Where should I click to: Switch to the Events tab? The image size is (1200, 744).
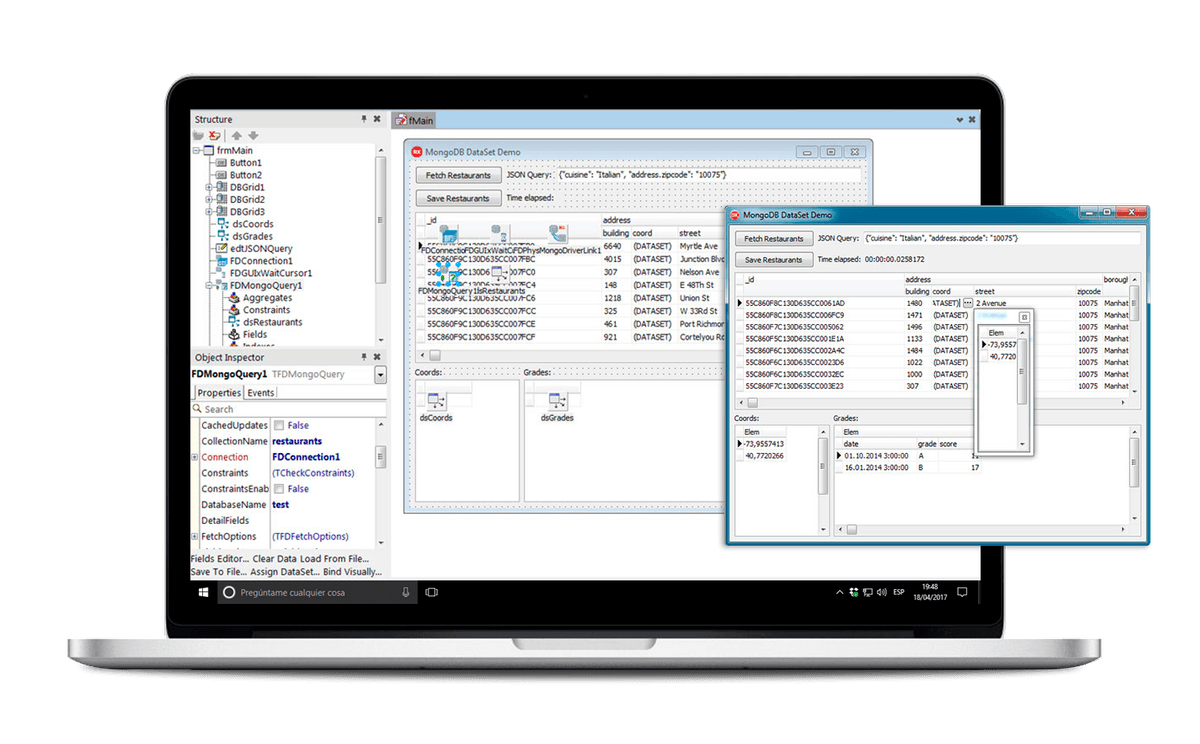[x=261, y=393]
